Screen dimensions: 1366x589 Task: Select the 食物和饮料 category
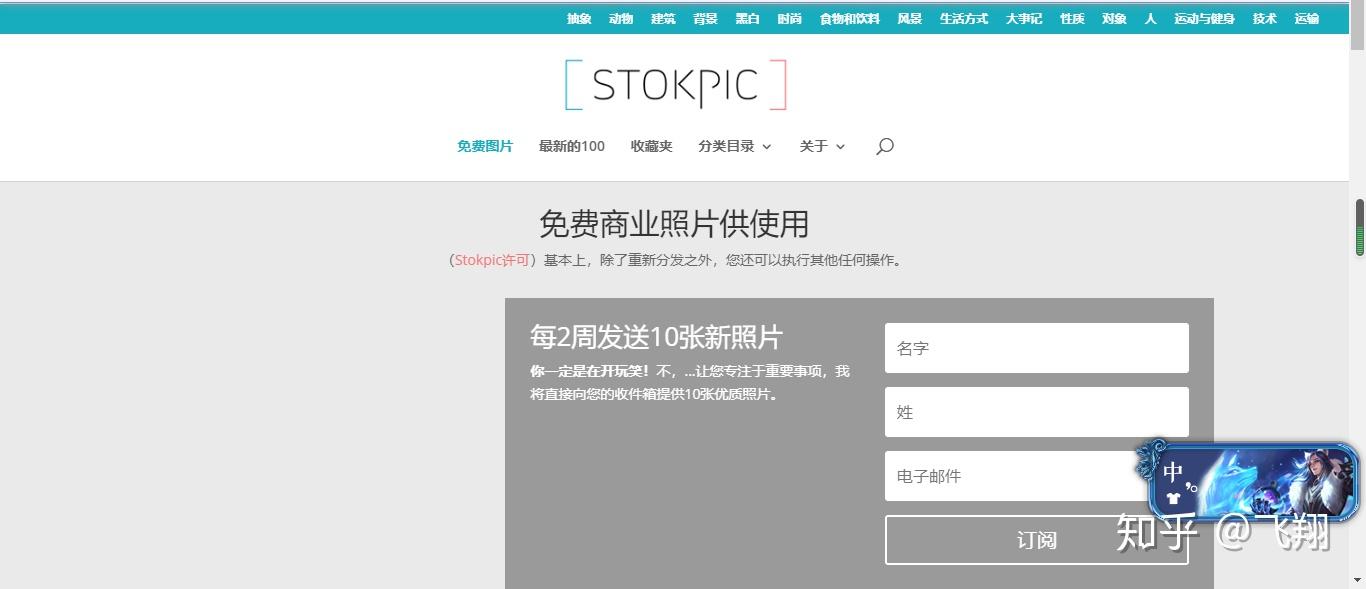click(847, 17)
